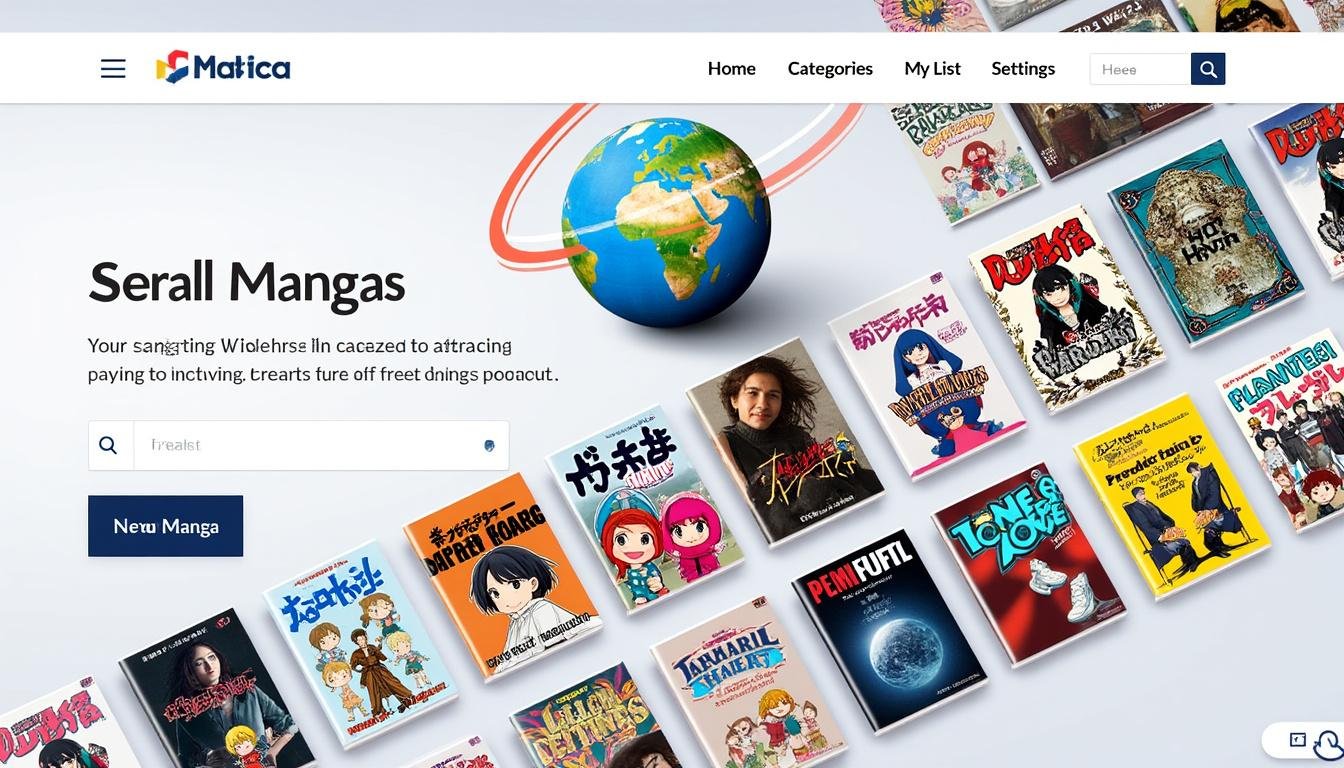Click into the hero search text field
The height and width of the screenshot is (768, 1344).
point(310,445)
